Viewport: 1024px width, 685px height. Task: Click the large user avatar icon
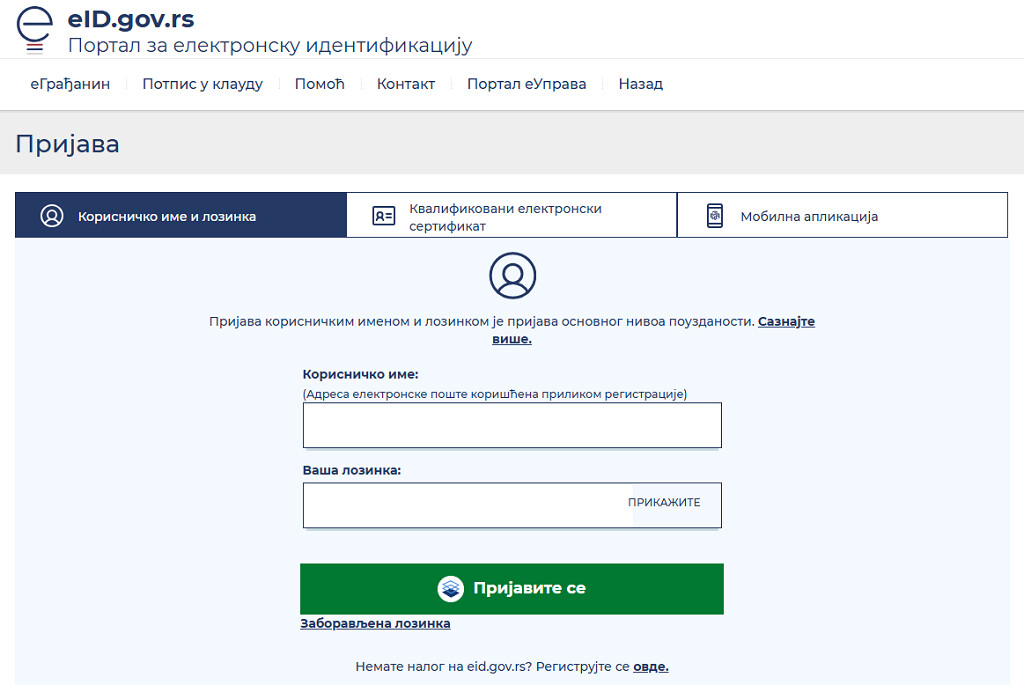pos(512,275)
